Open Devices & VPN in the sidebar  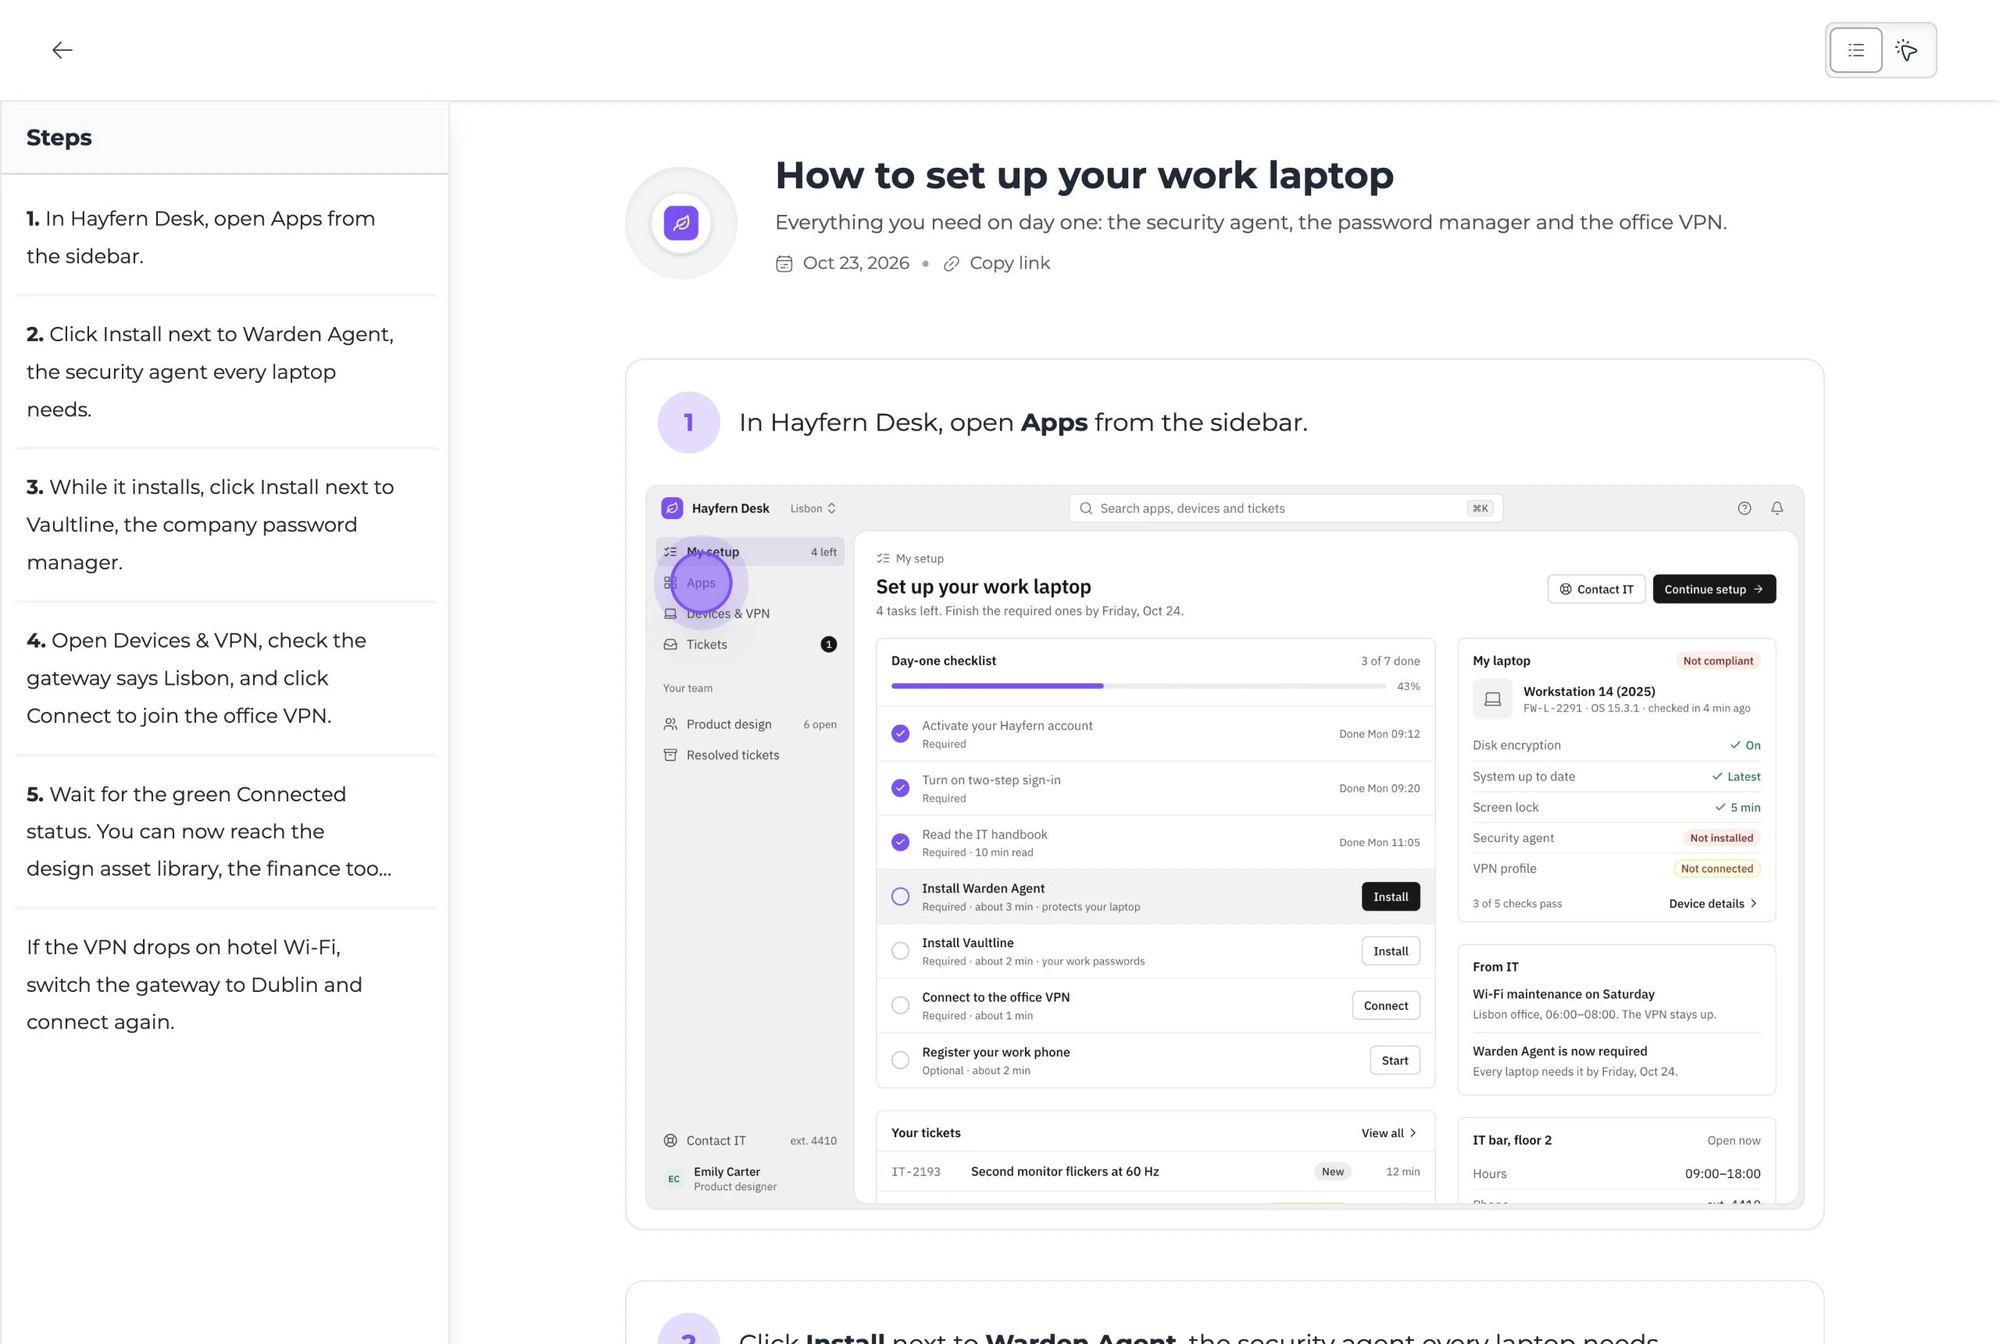[750, 614]
